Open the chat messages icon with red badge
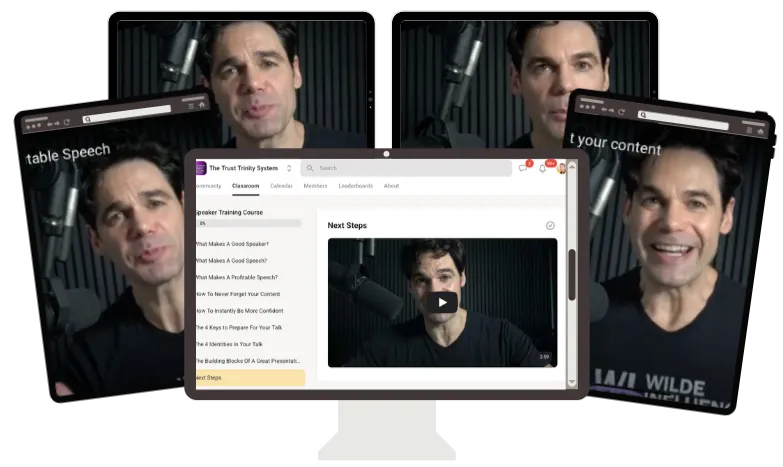The height and width of the screenshot is (467, 783). 524,167
